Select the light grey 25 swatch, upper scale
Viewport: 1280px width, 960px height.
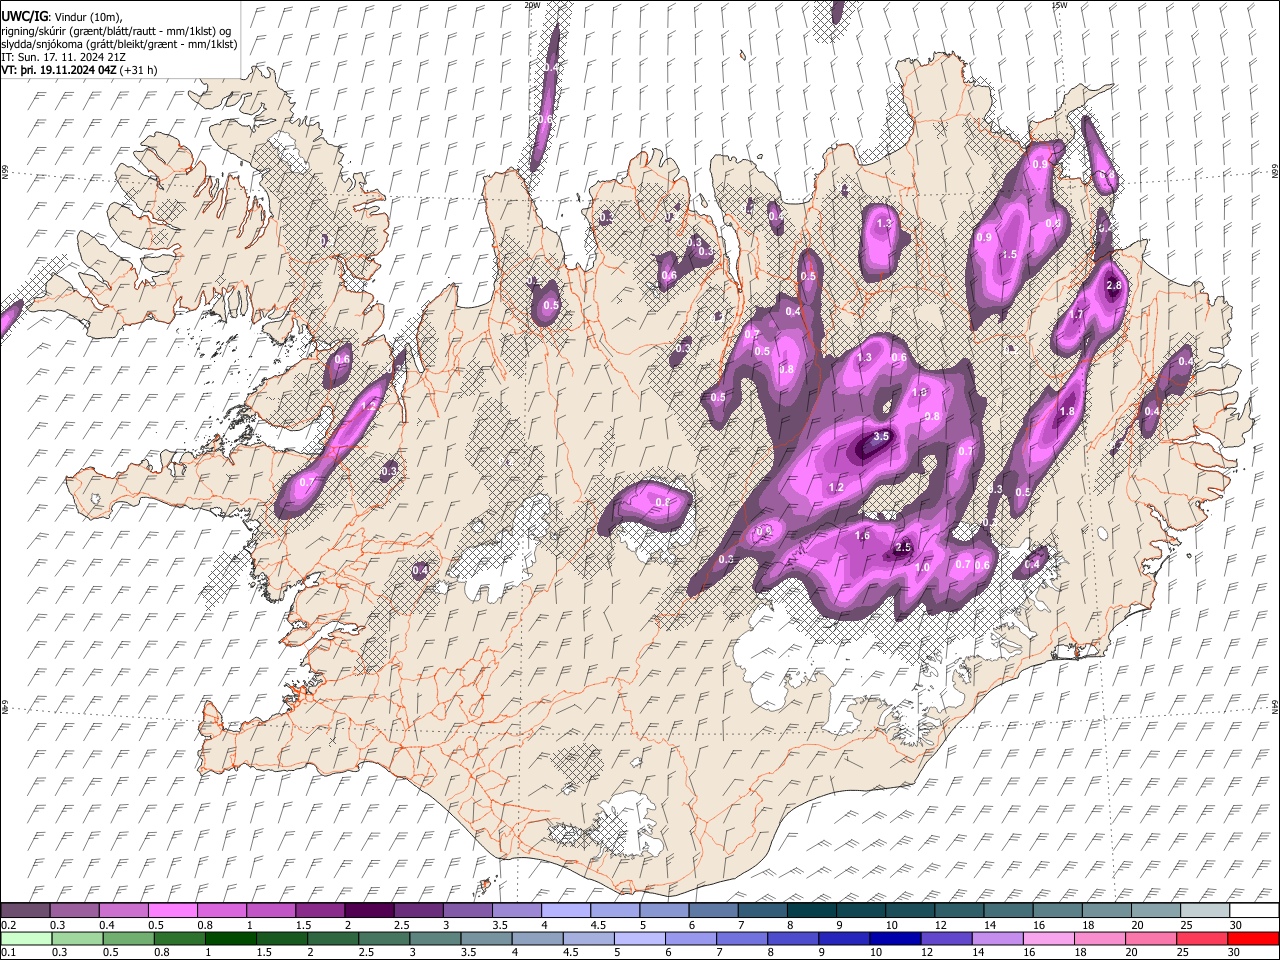1205,911
